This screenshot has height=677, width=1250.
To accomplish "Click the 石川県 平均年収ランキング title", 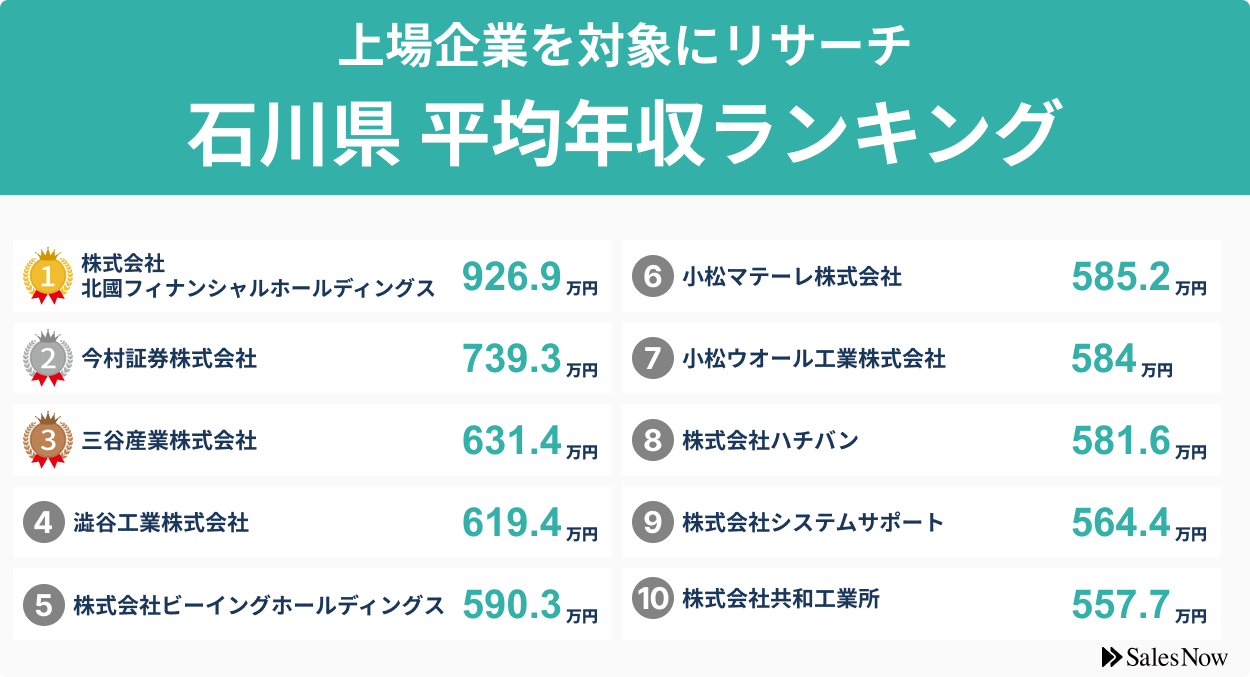I will (622, 134).
